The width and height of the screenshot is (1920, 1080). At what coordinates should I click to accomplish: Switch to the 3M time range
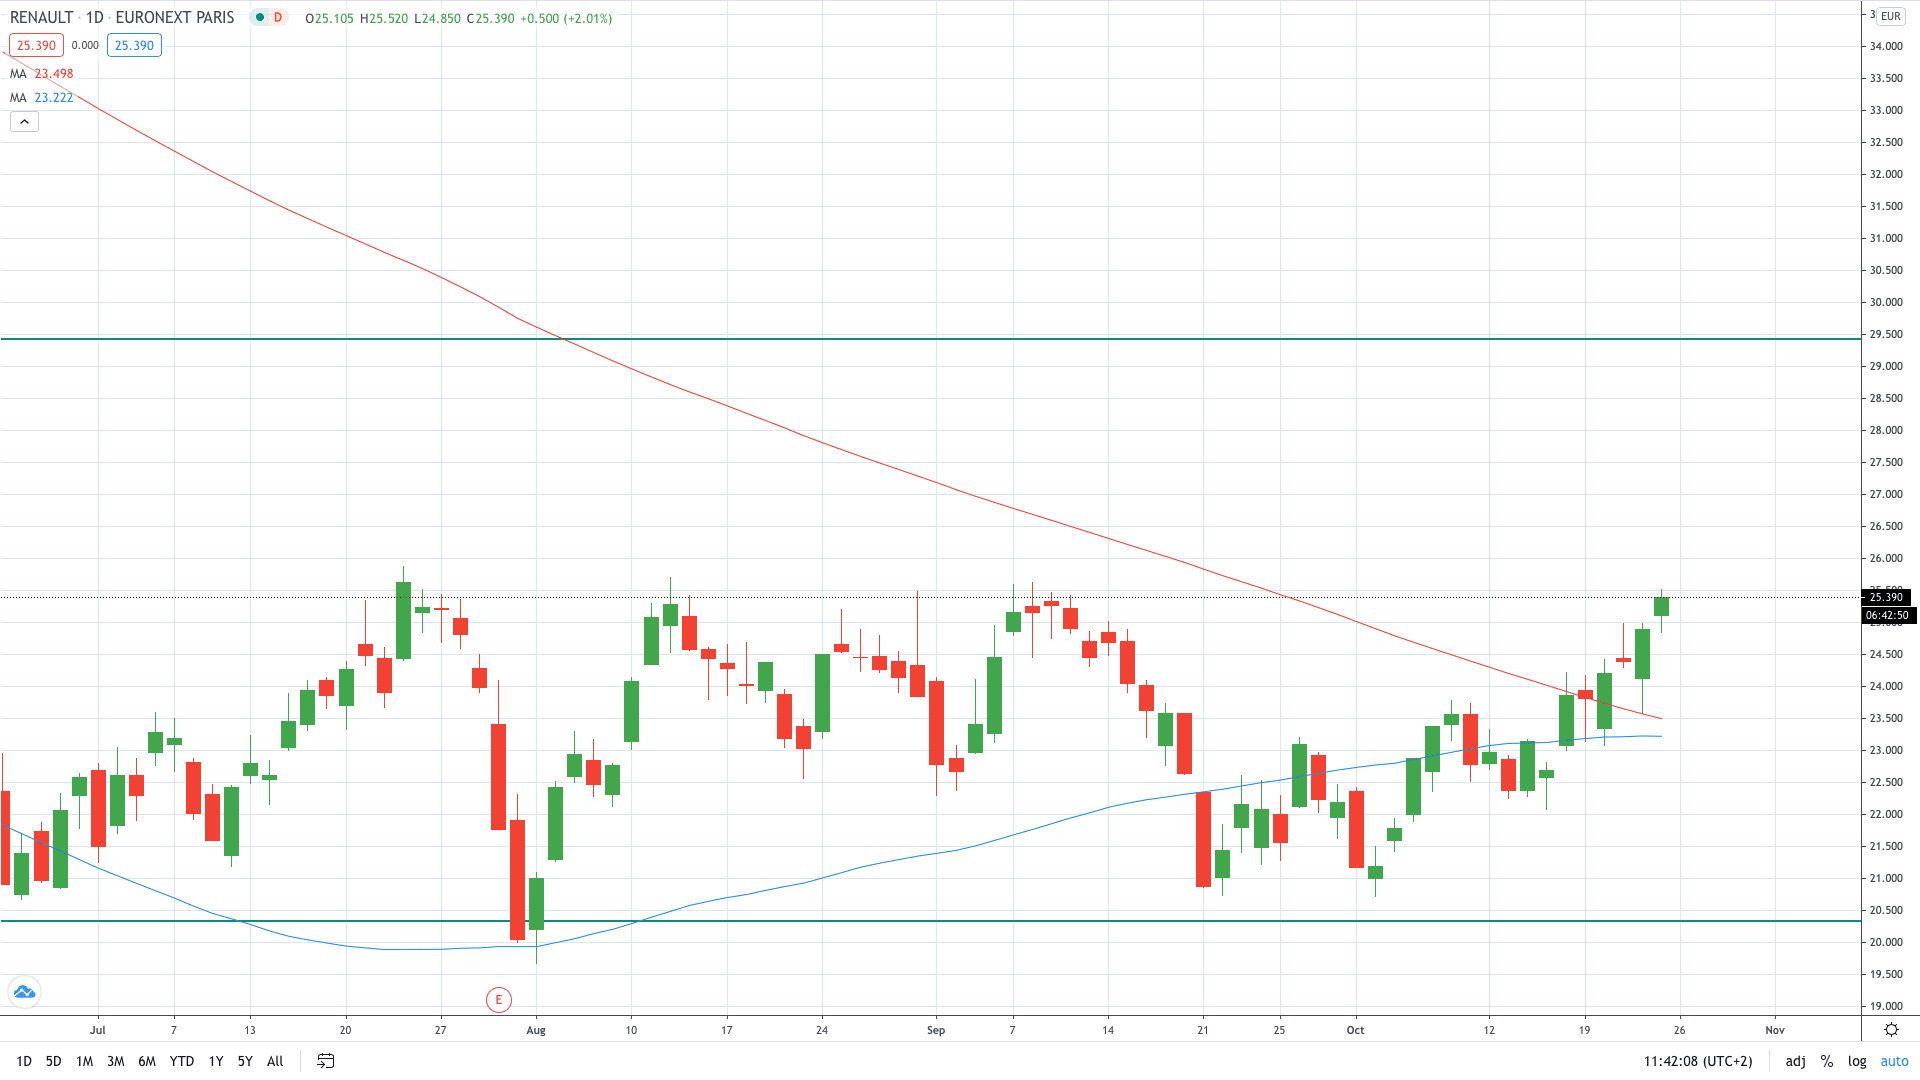pos(115,1061)
